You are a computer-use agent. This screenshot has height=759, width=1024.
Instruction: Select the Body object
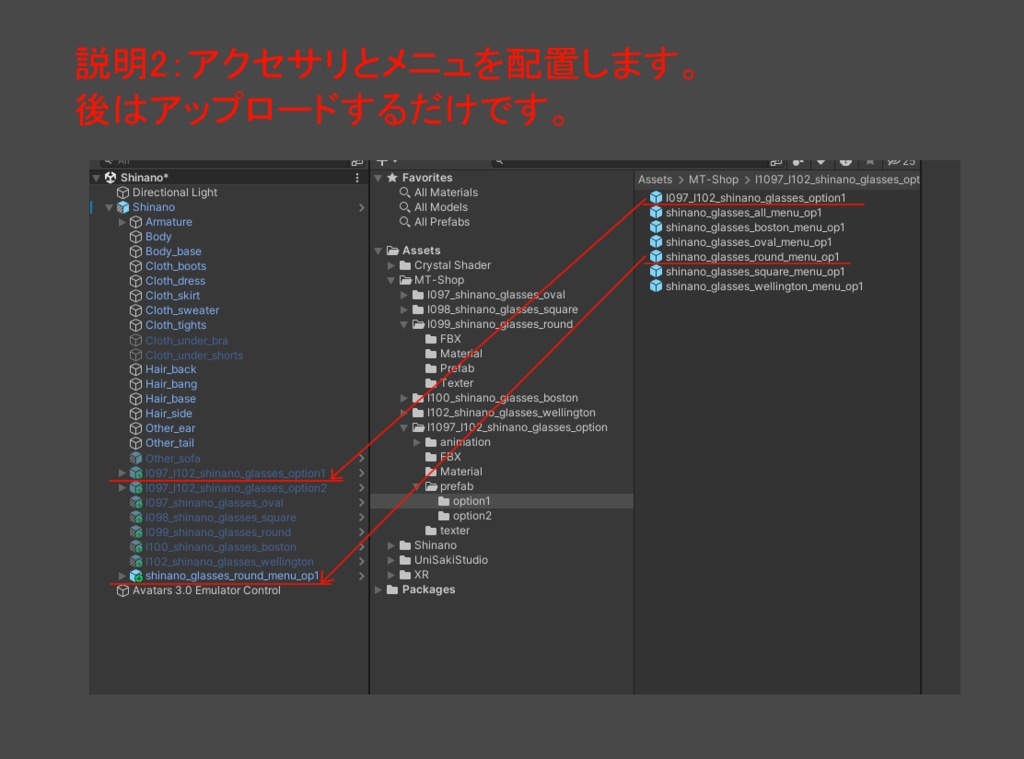click(x=158, y=236)
